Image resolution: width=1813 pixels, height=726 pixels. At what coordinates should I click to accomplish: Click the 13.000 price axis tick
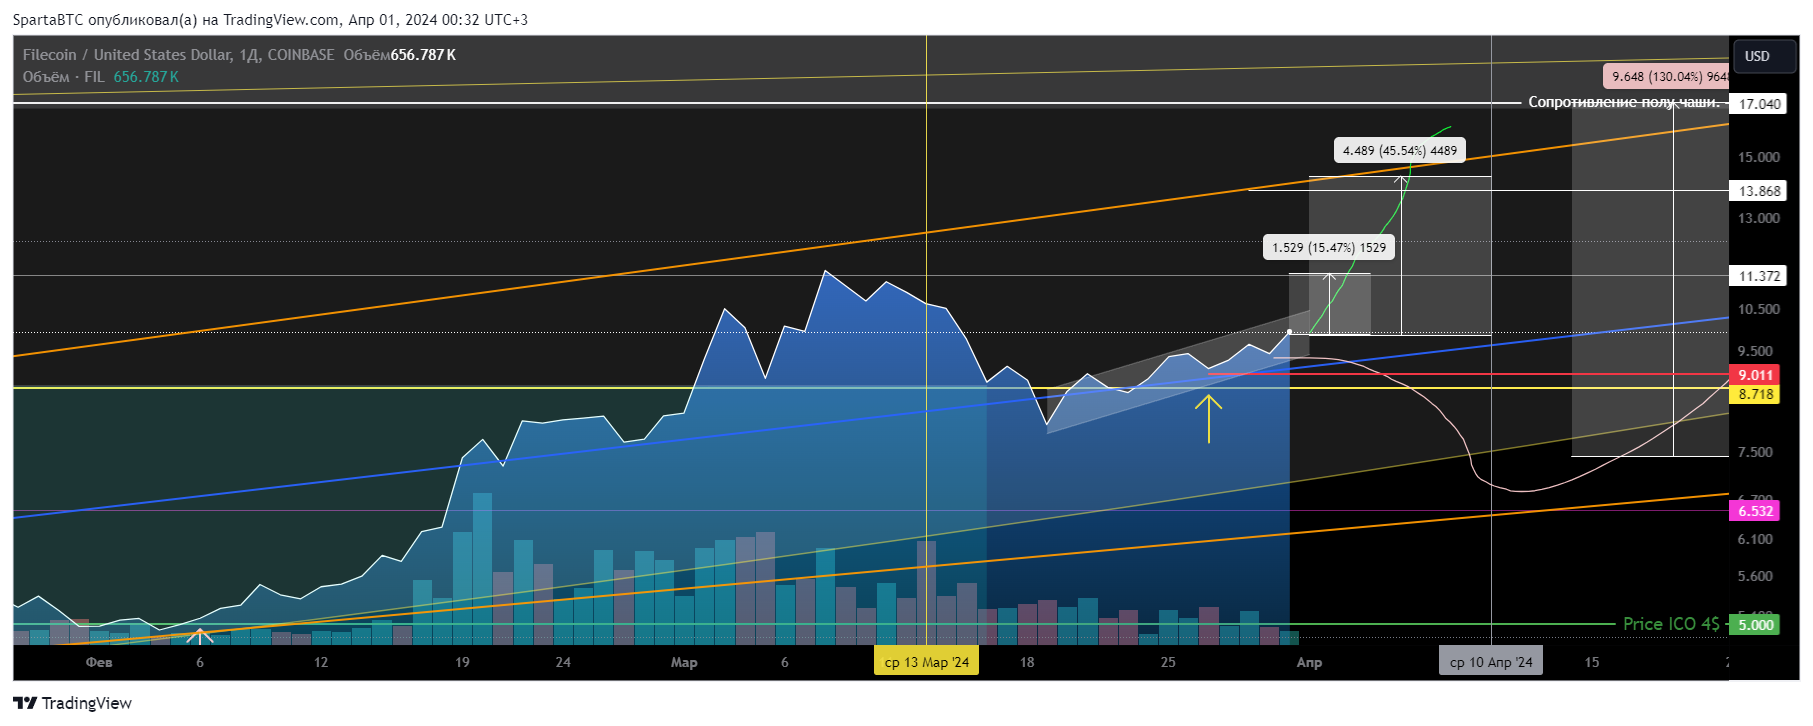[1758, 218]
